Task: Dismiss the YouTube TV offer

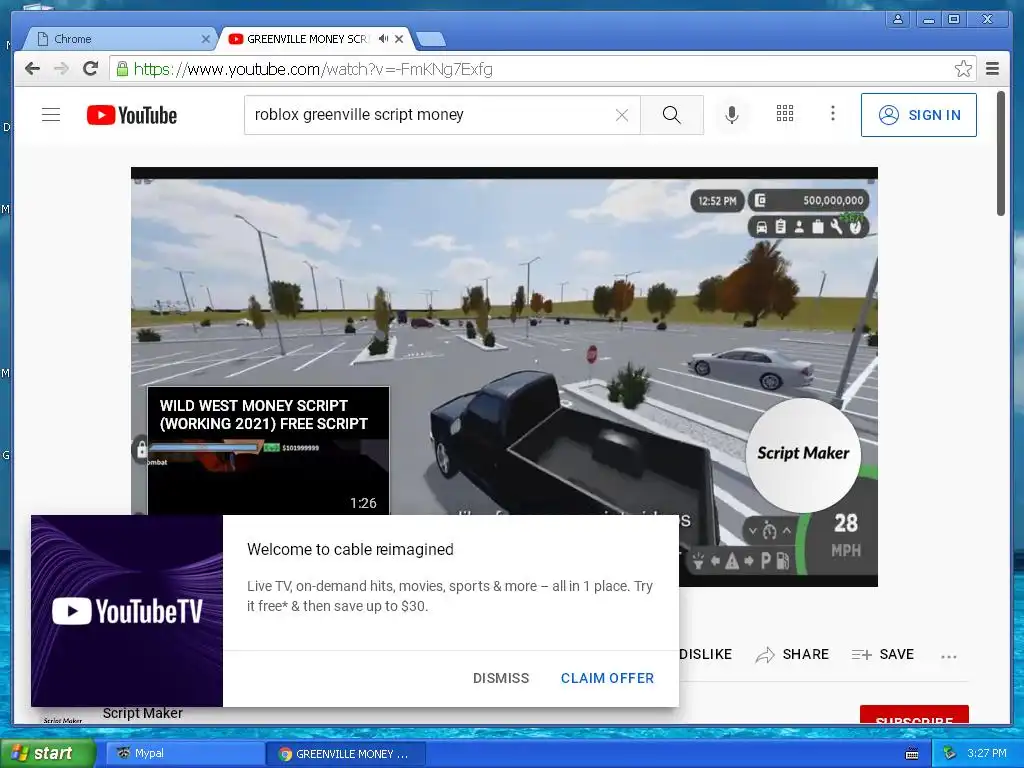Action: (501, 678)
